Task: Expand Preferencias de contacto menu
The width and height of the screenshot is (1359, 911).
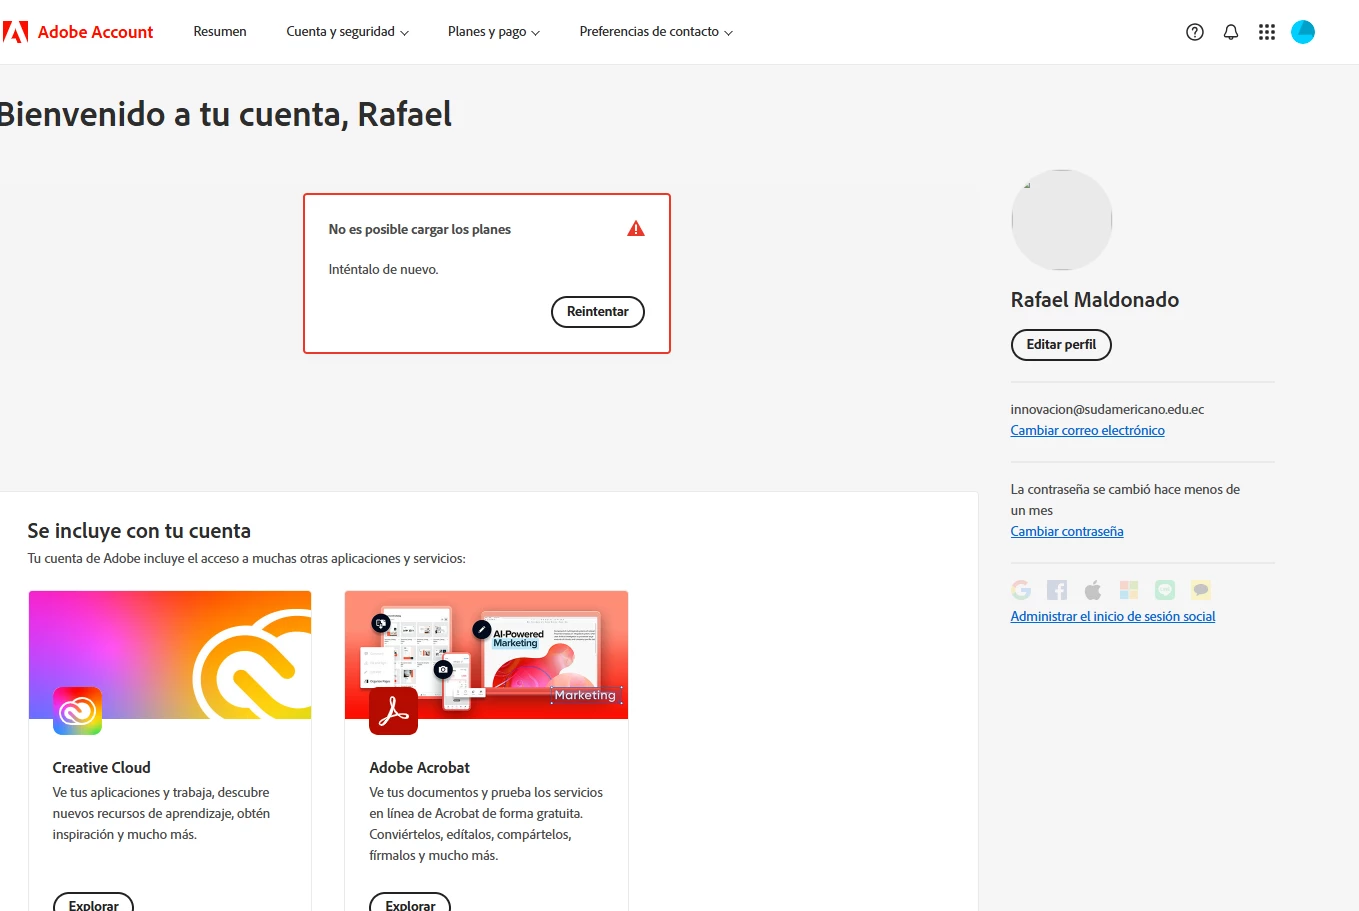Action: pyautogui.click(x=656, y=32)
